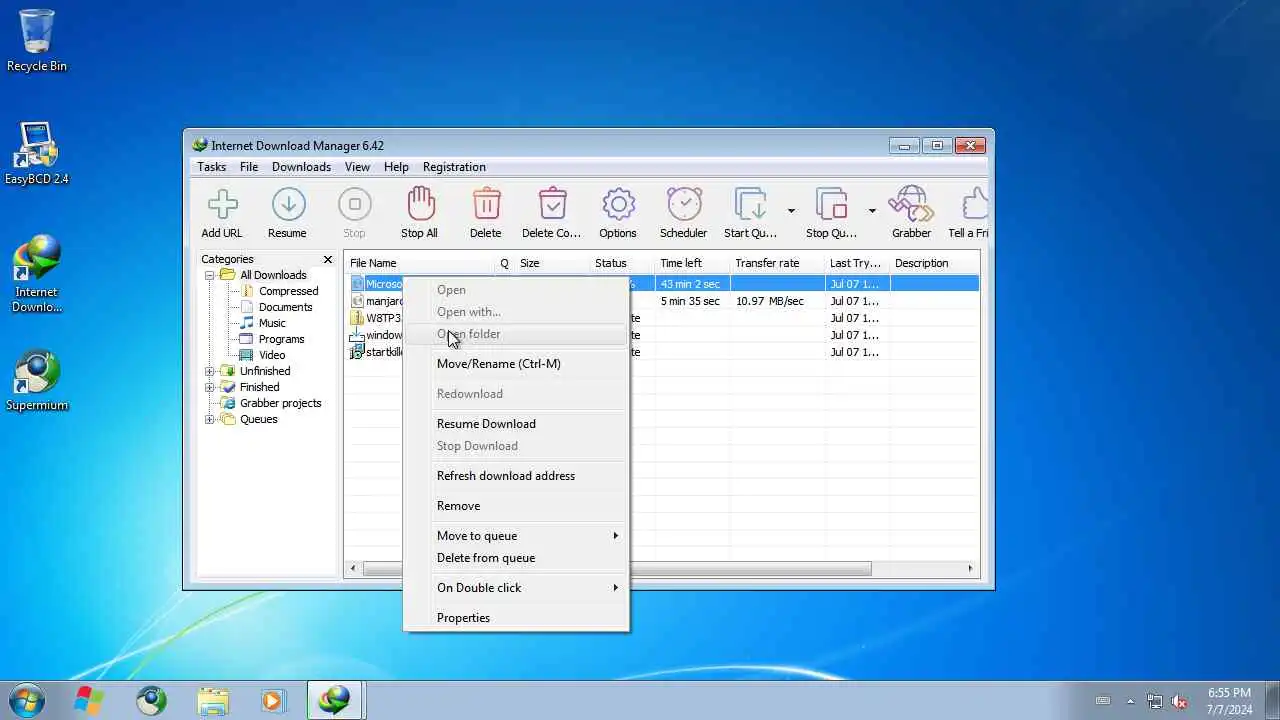Click the horizontal scrollbar right arrow
Image resolution: width=1280 pixels, height=720 pixels.
point(969,569)
